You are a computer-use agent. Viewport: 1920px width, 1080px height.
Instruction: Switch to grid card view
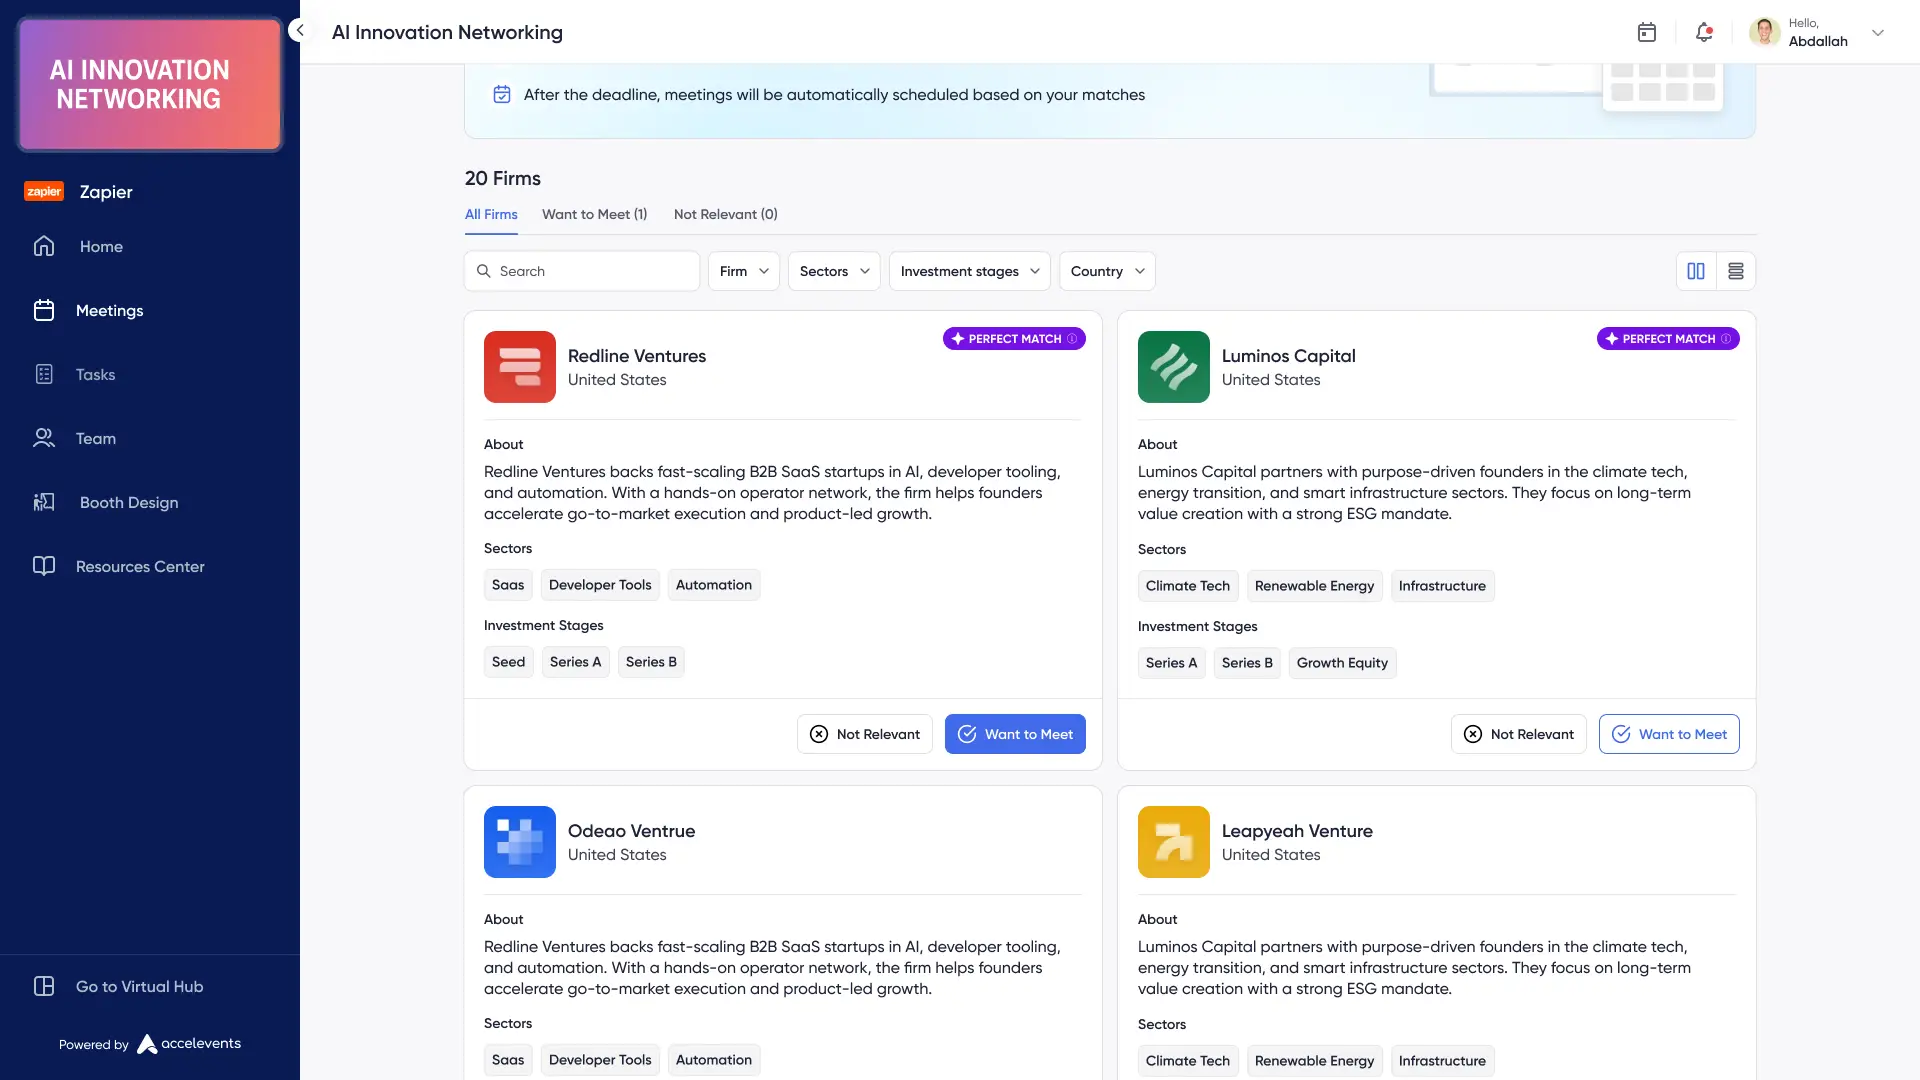pos(1696,271)
